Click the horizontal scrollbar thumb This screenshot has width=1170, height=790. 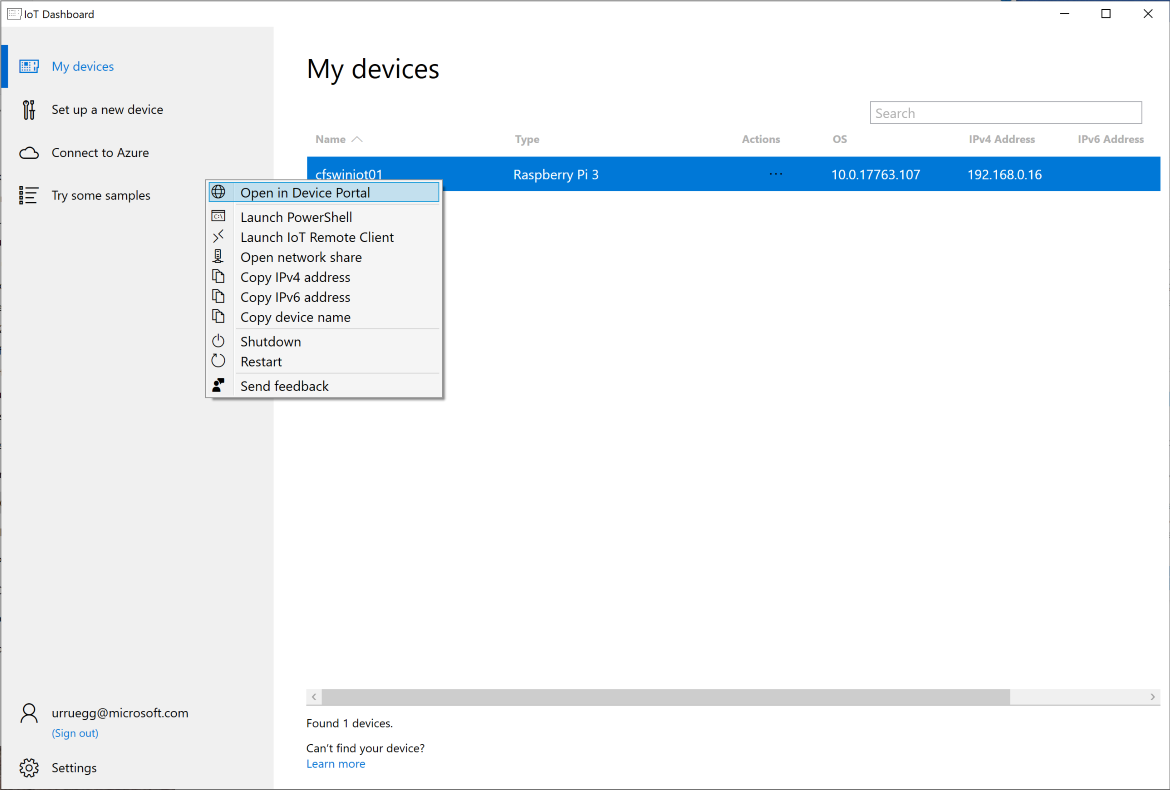666,697
